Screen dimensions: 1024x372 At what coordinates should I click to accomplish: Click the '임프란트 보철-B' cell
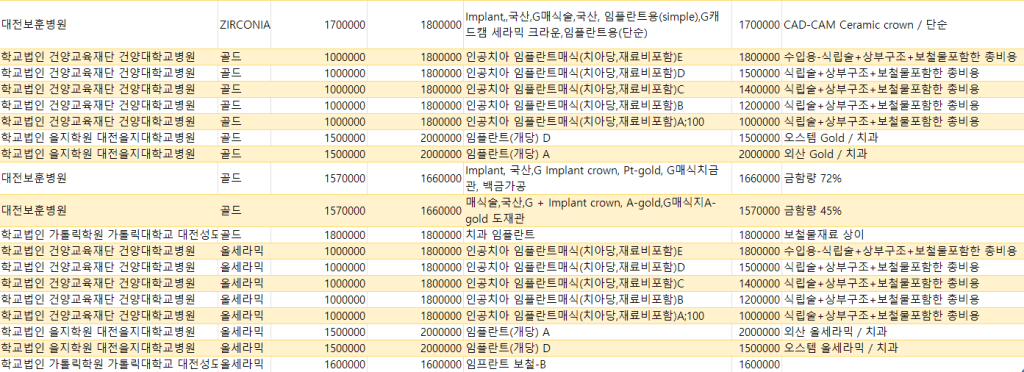tap(598, 364)
